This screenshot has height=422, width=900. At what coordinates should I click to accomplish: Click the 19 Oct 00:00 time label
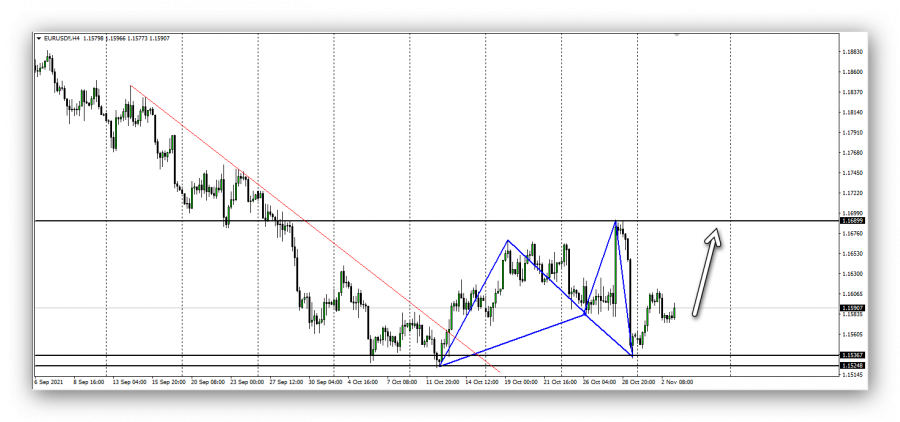[x=520, y=381]
